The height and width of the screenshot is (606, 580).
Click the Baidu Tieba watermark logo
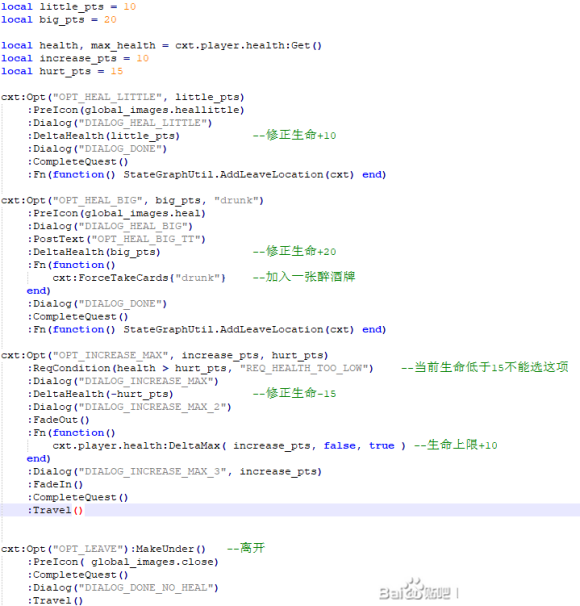(x=415, y=590)
